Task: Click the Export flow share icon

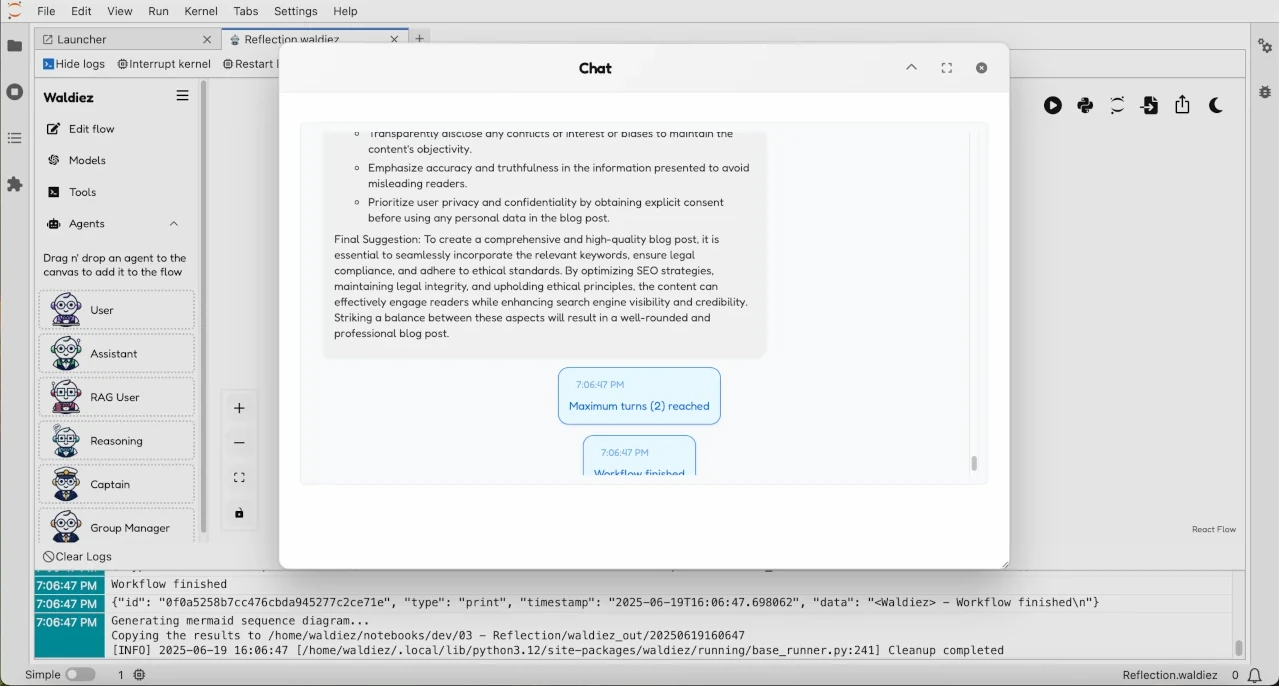Action: [1182, 105]
